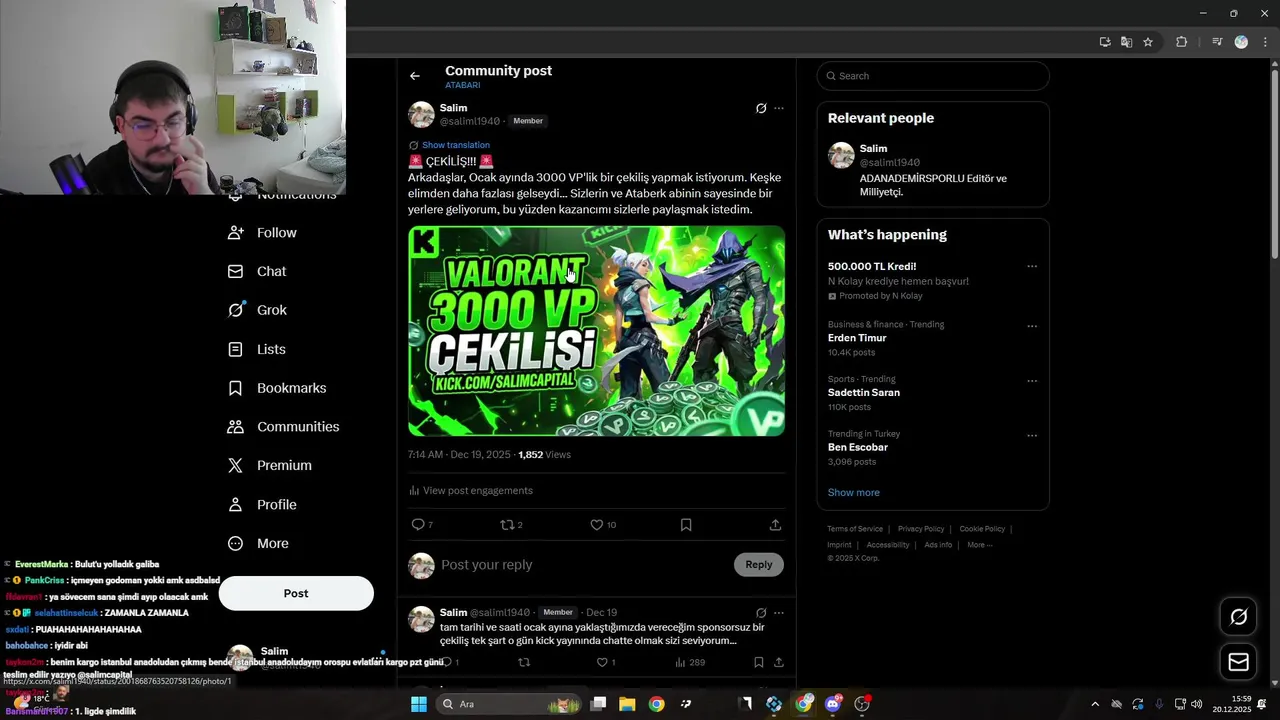The width and height of the screenshot is (1280, 720).
Task: Open the three-dot menu next to Ben Escobar
Action: pyautogui.click(x=1032, y=436)
